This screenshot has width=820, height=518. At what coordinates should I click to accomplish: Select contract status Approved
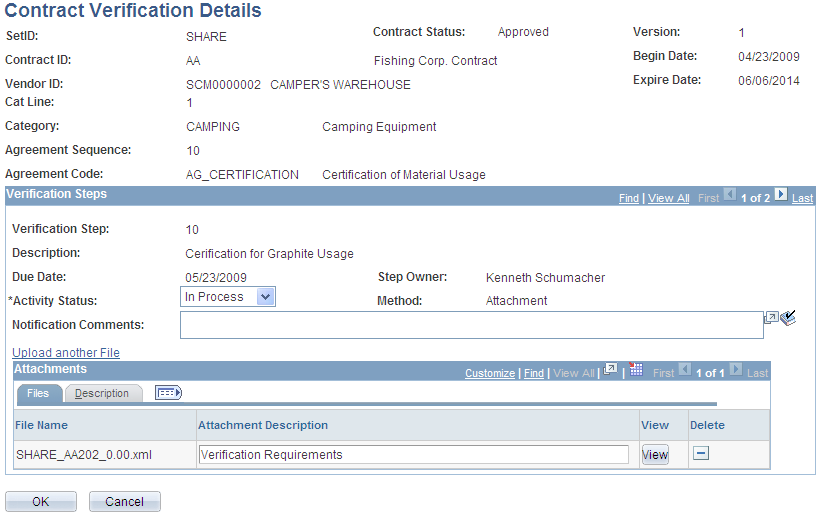[x=523, y=32]
